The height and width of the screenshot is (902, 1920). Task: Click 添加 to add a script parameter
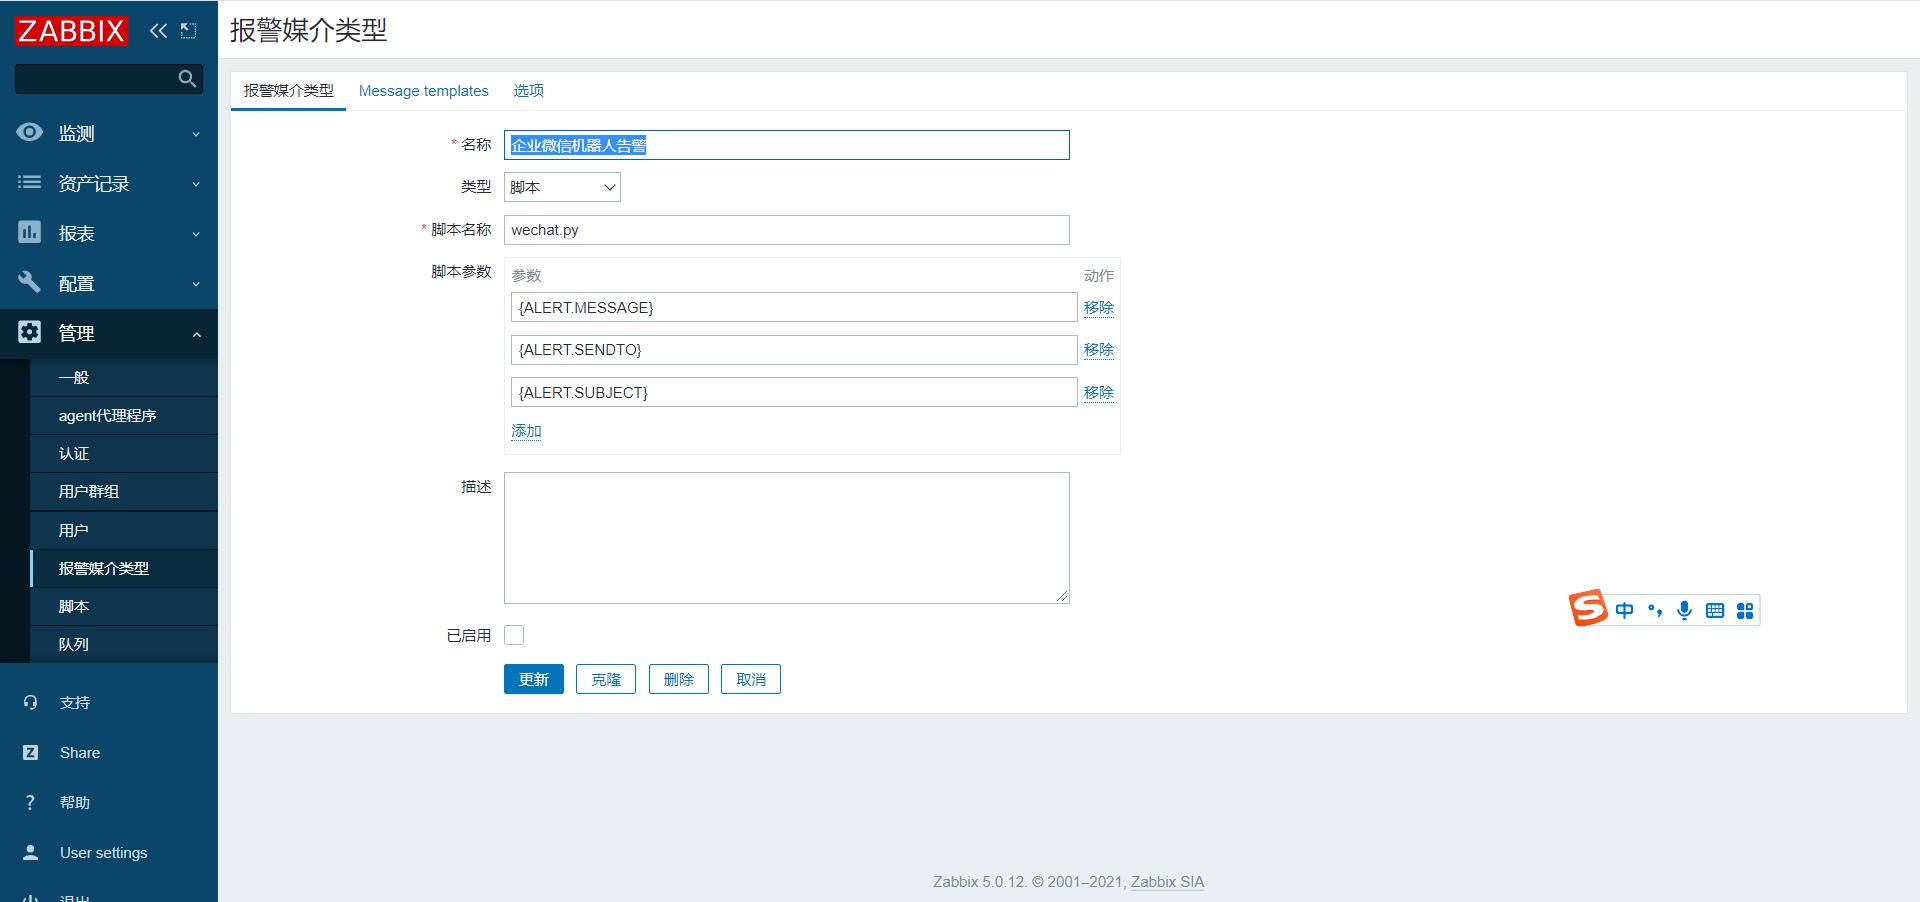coord(526,431)
